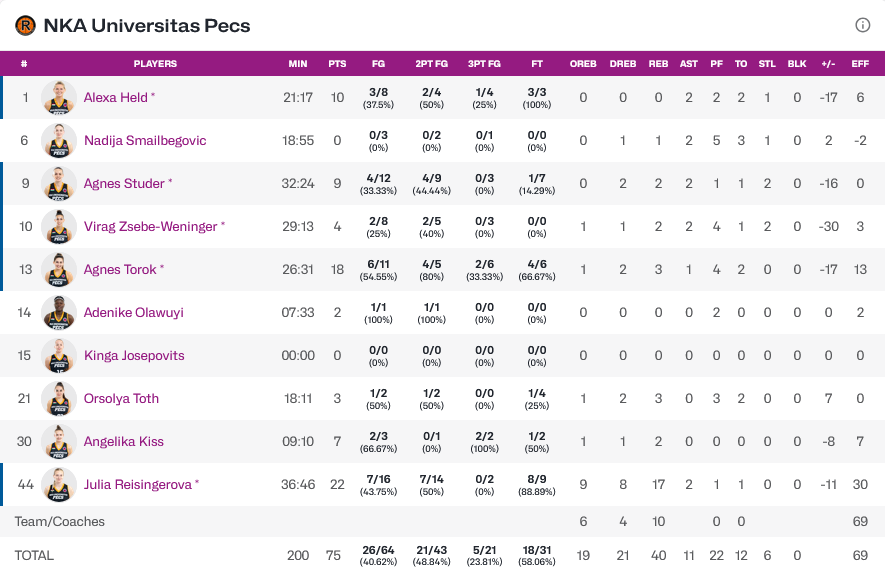
Task: Open Kinga Josepovits player page
Action: 134,356
